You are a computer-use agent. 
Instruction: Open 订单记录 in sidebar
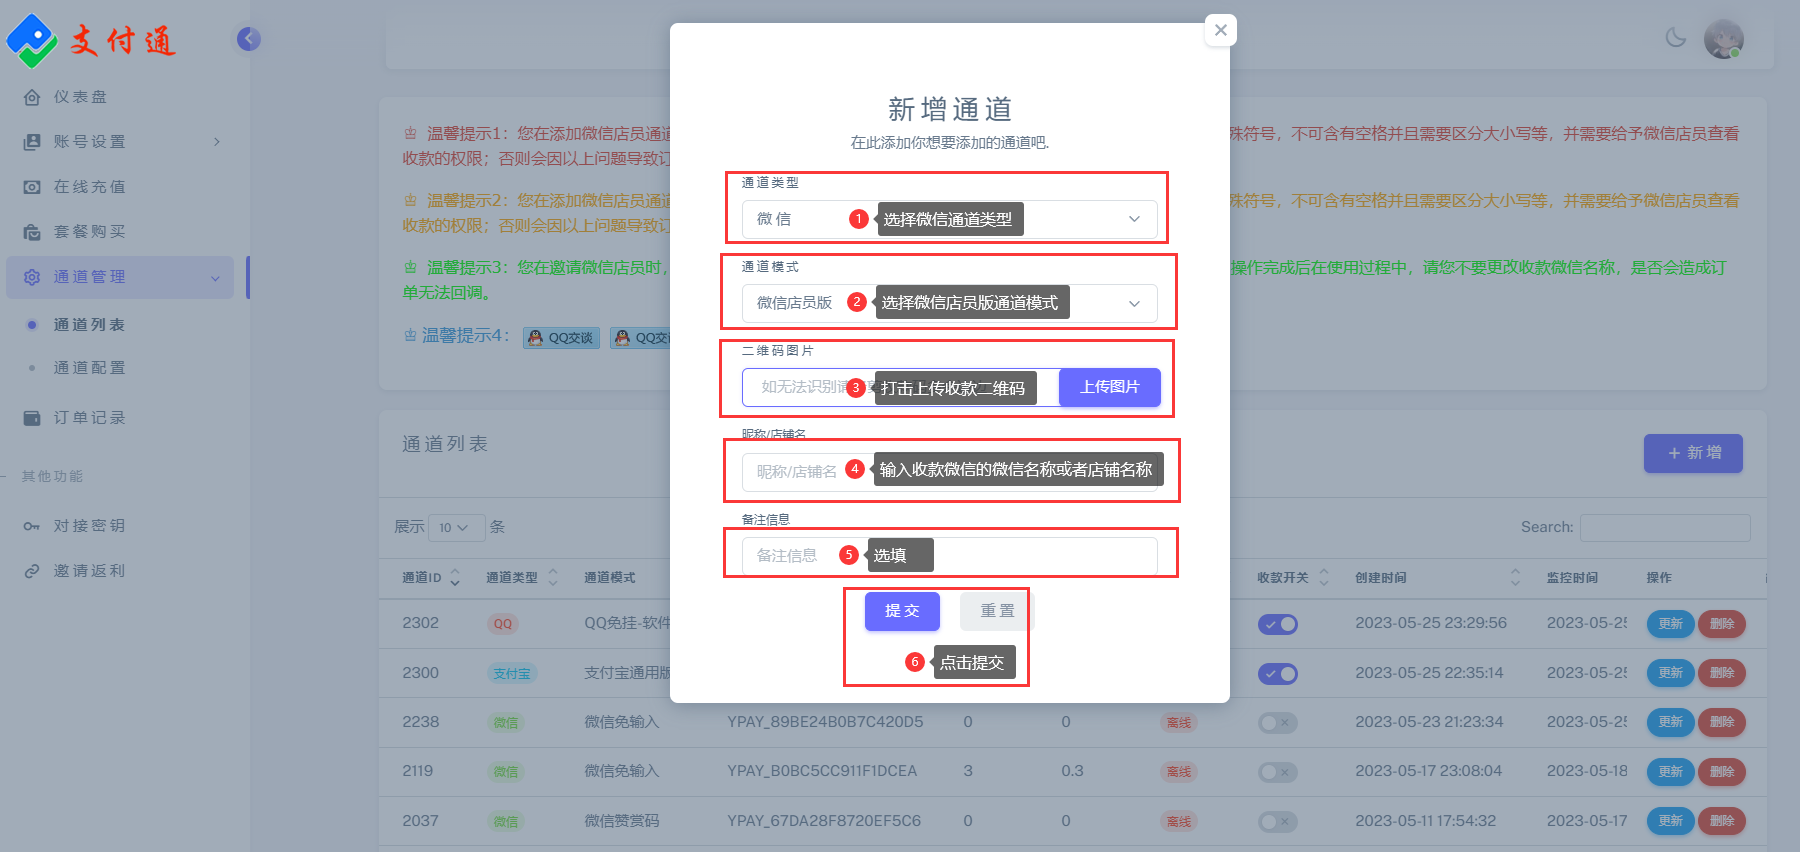(89, 418)
